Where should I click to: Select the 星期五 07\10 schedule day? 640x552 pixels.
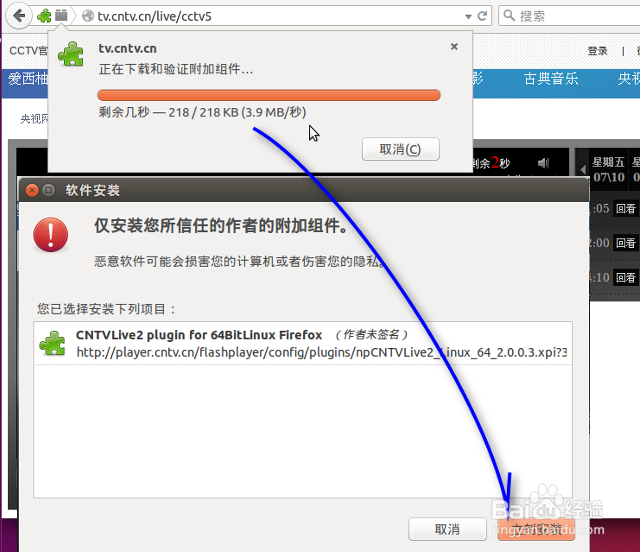pyautogui.click(x=609, y=169)
